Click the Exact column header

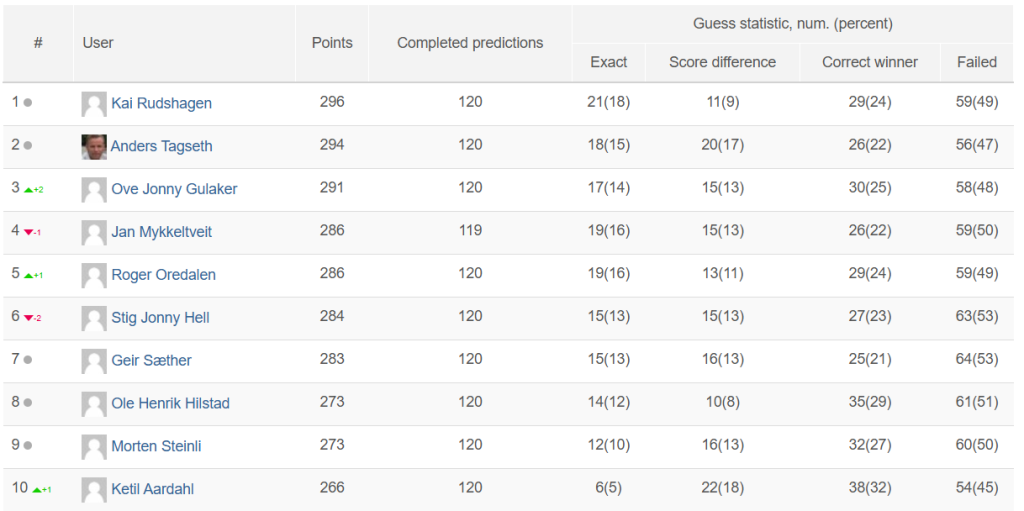[609, 62]
